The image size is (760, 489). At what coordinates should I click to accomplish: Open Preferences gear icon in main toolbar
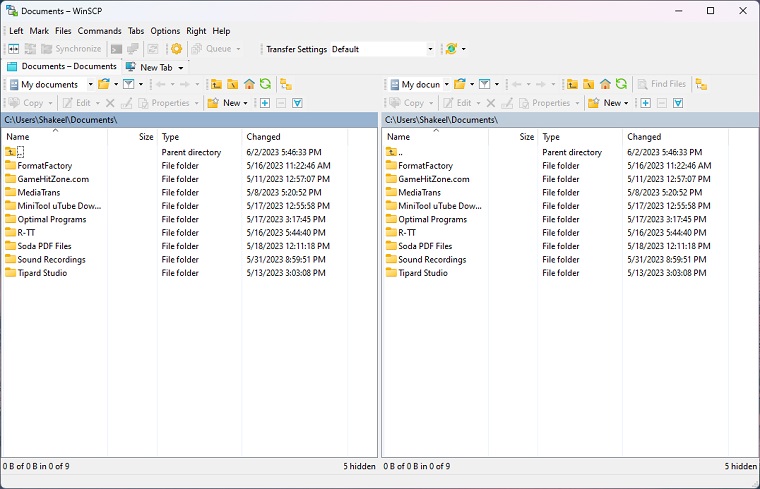[177, 49]
